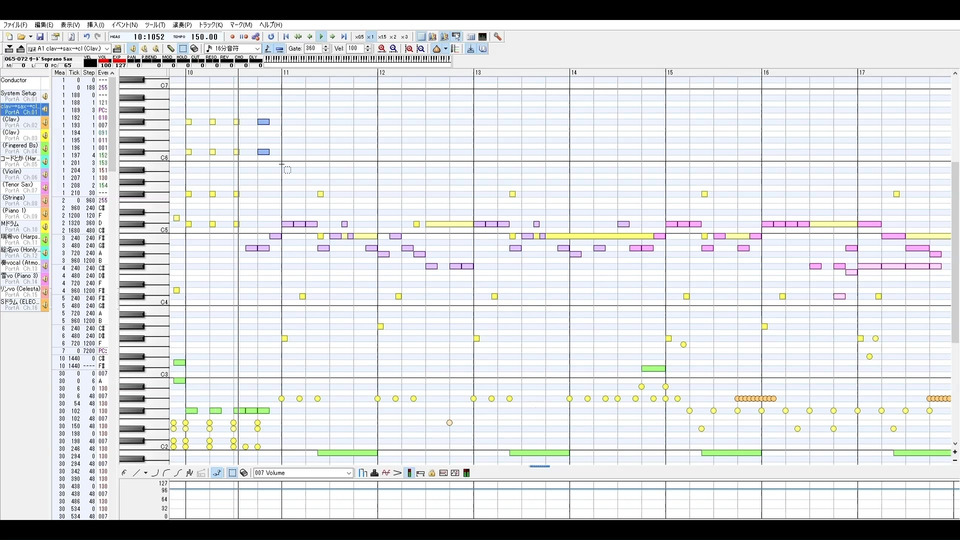Zoom in horizontally with the magnifier plus icon
Viewport: 960px width, 540px height.
click(381, 48)
